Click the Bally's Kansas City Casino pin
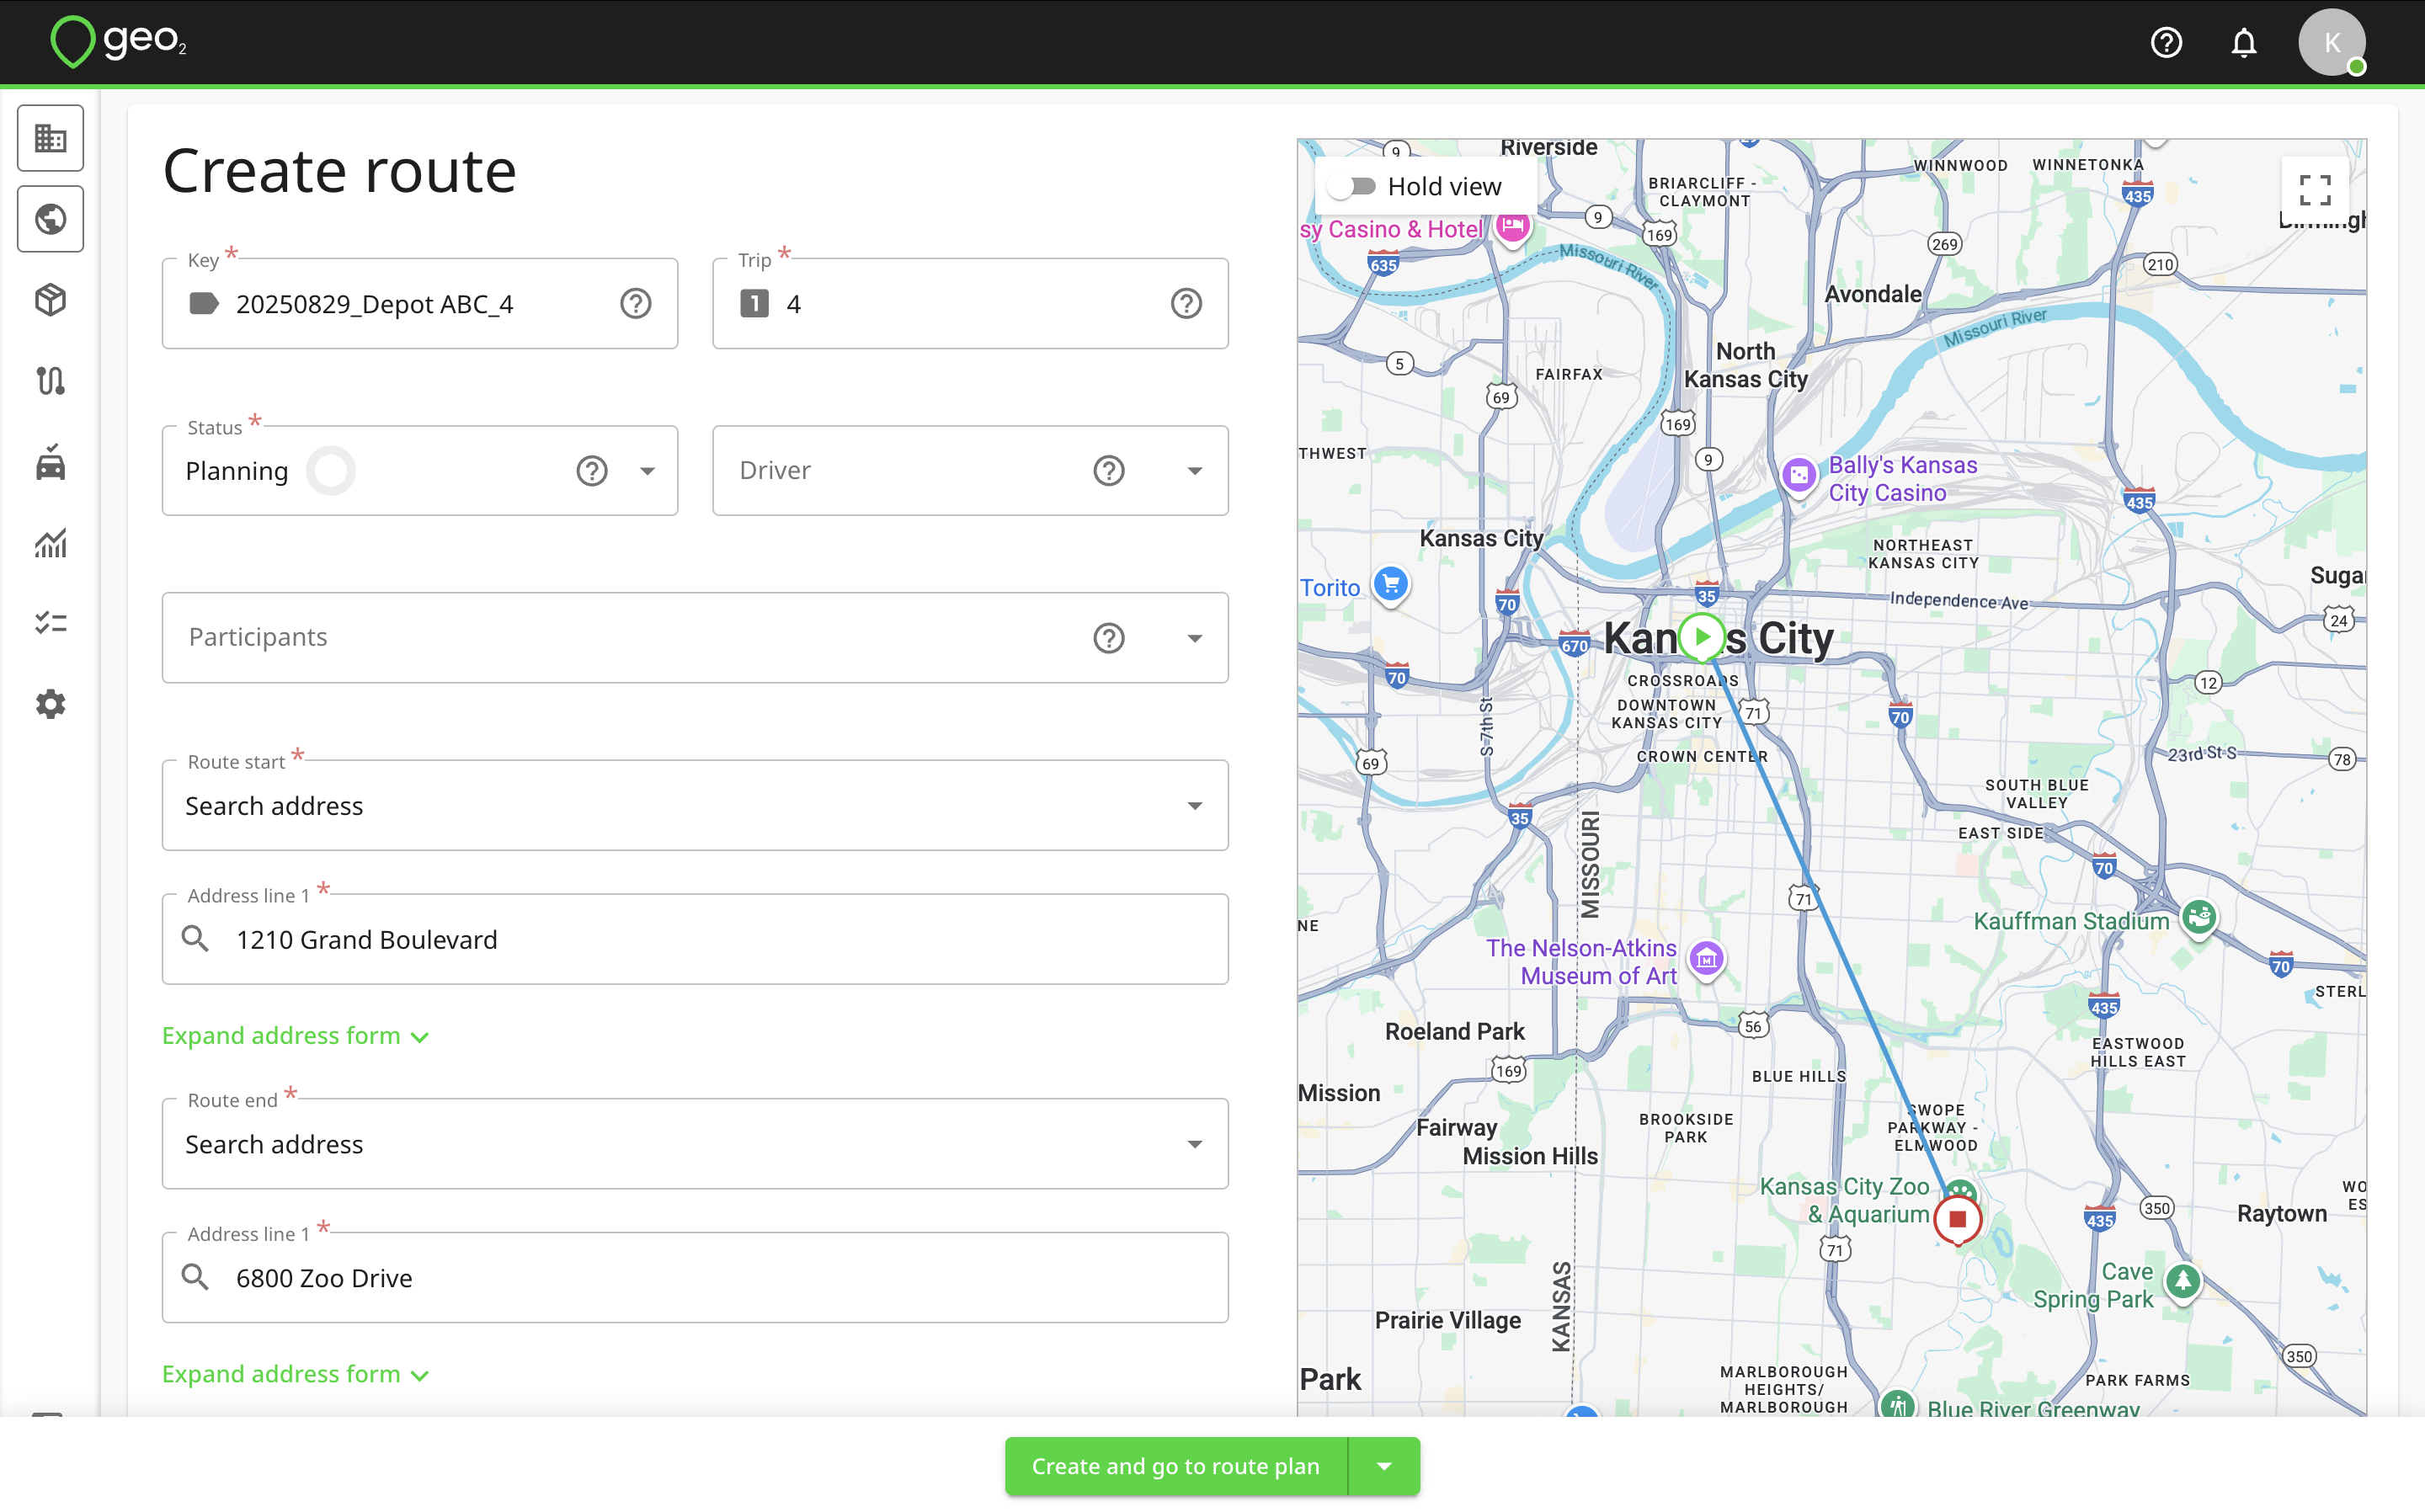 pyautogui.click(x=1799, y=476)
